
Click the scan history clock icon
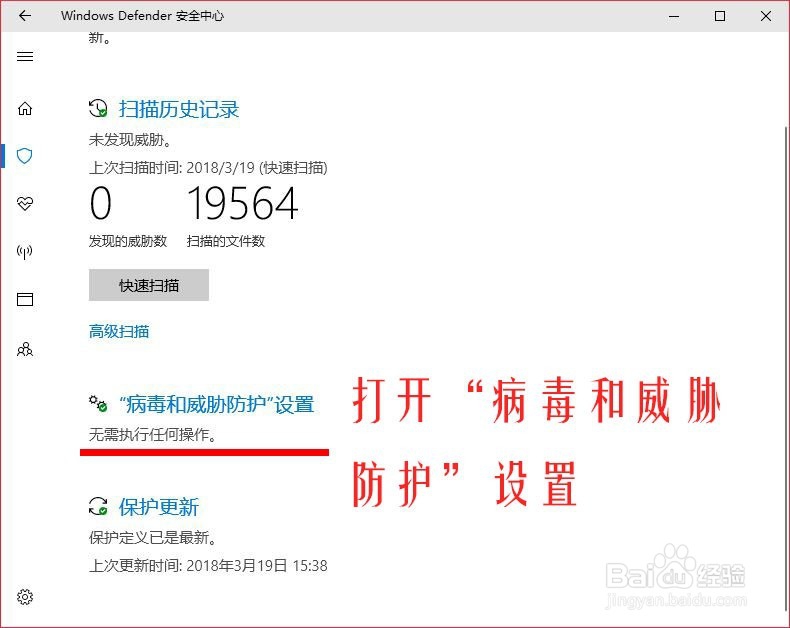(x=98, y=108)
